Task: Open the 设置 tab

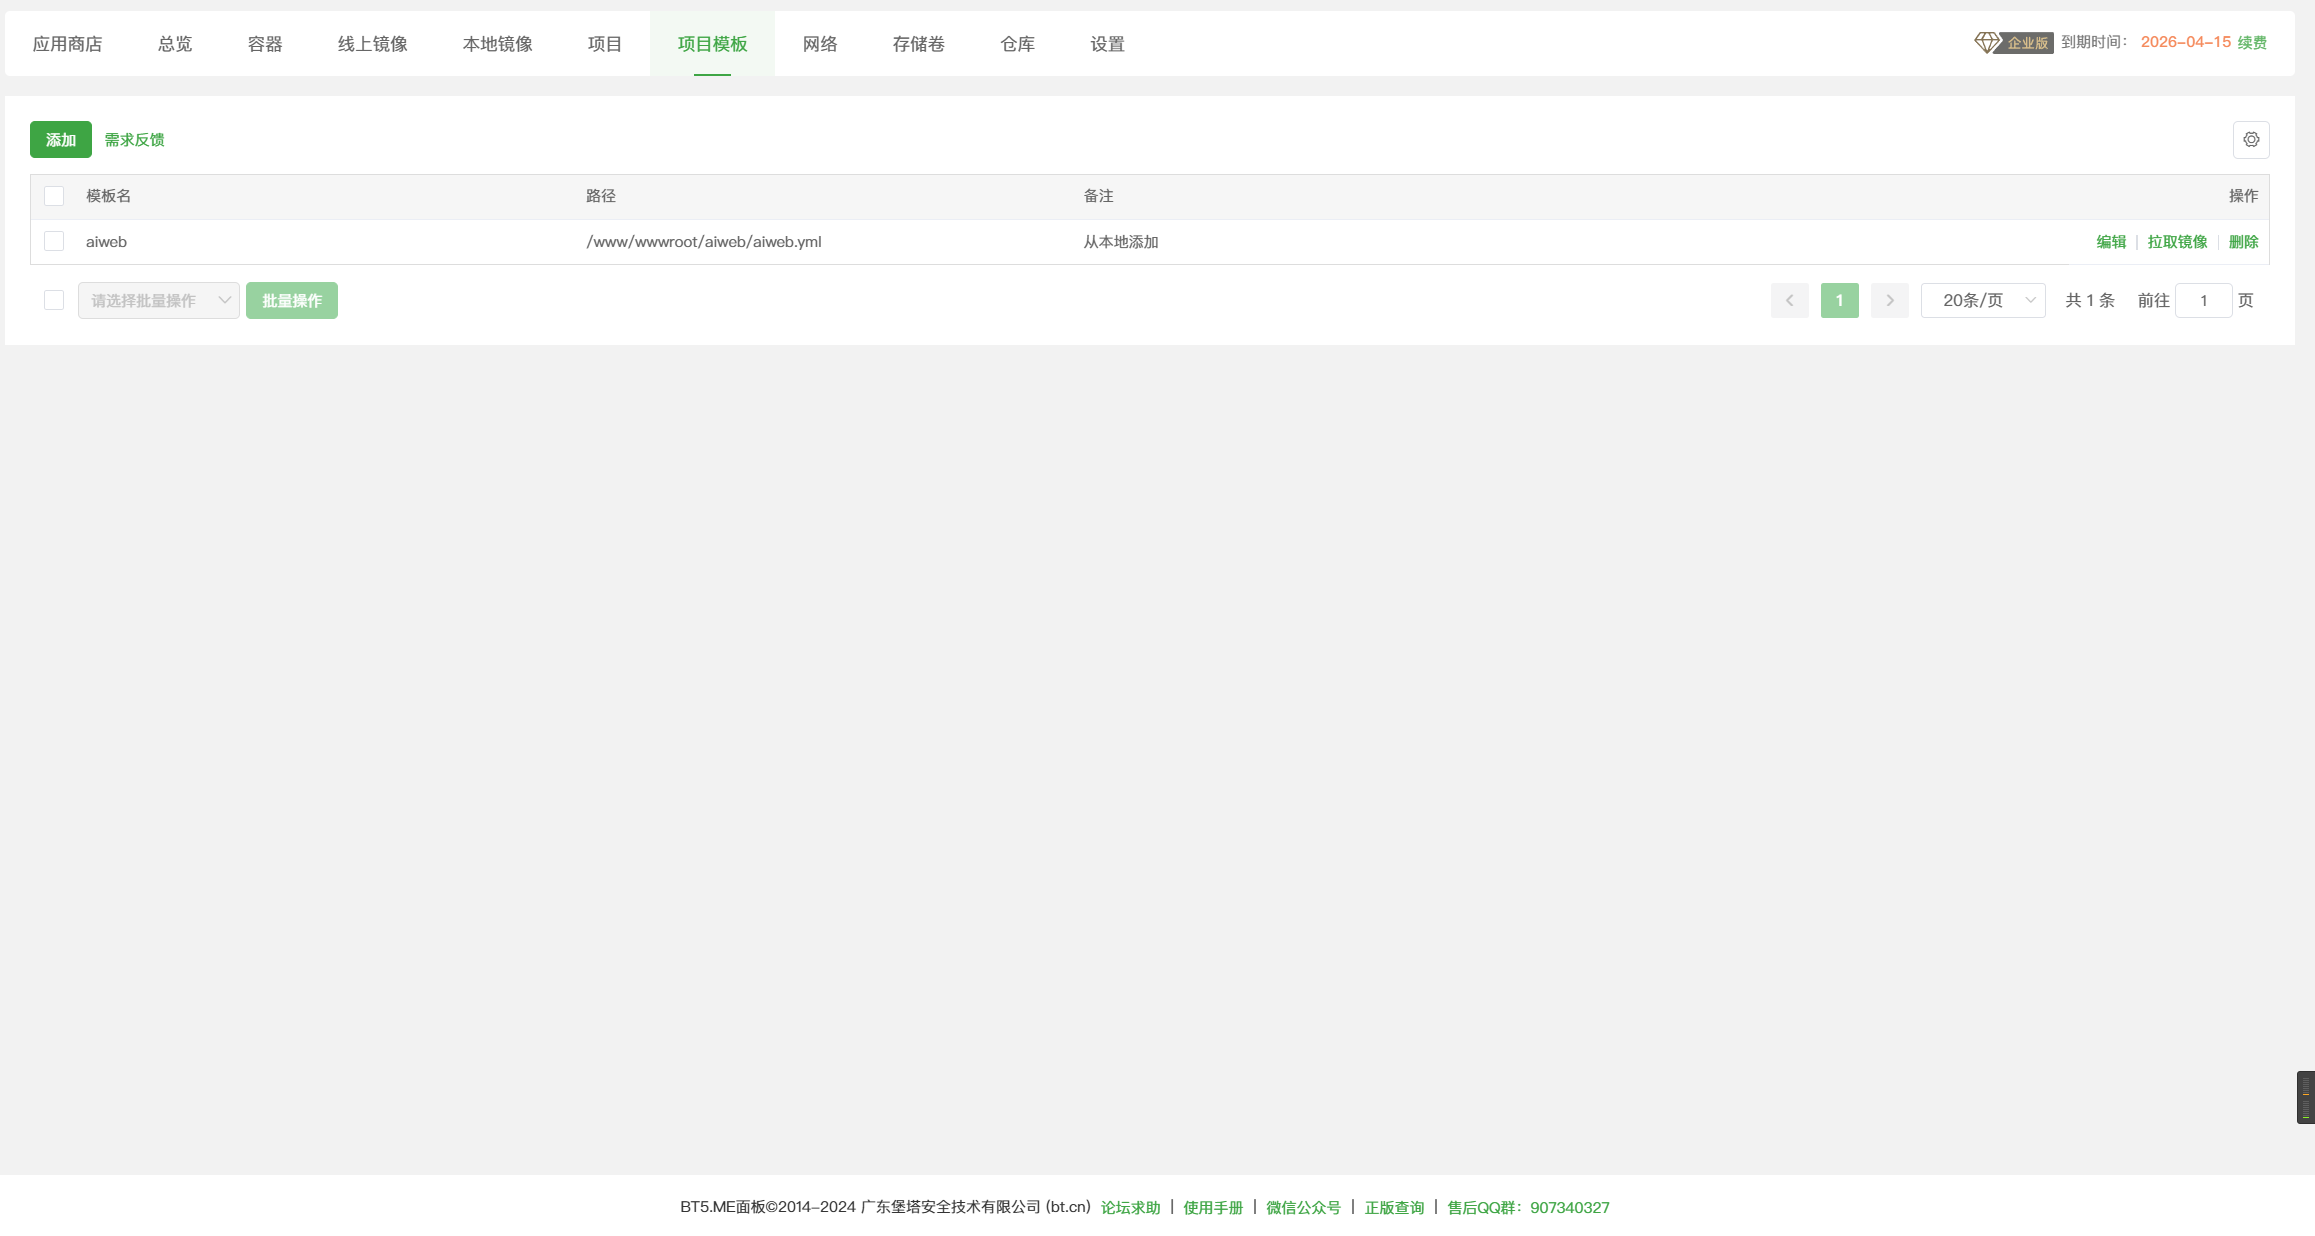Action: tap(1108, 44)
